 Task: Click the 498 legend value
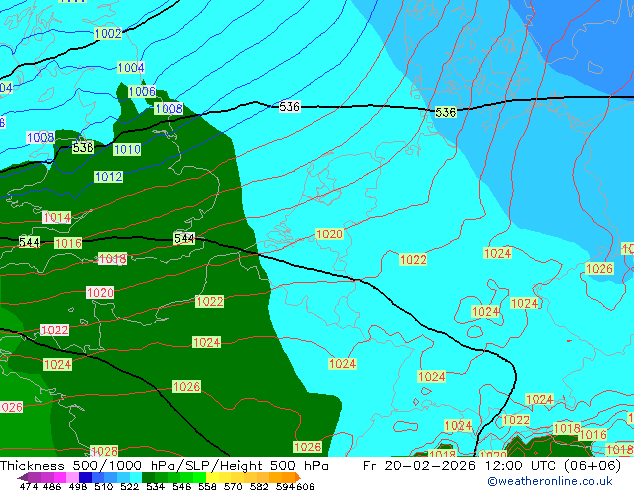(x=78, y=486)
